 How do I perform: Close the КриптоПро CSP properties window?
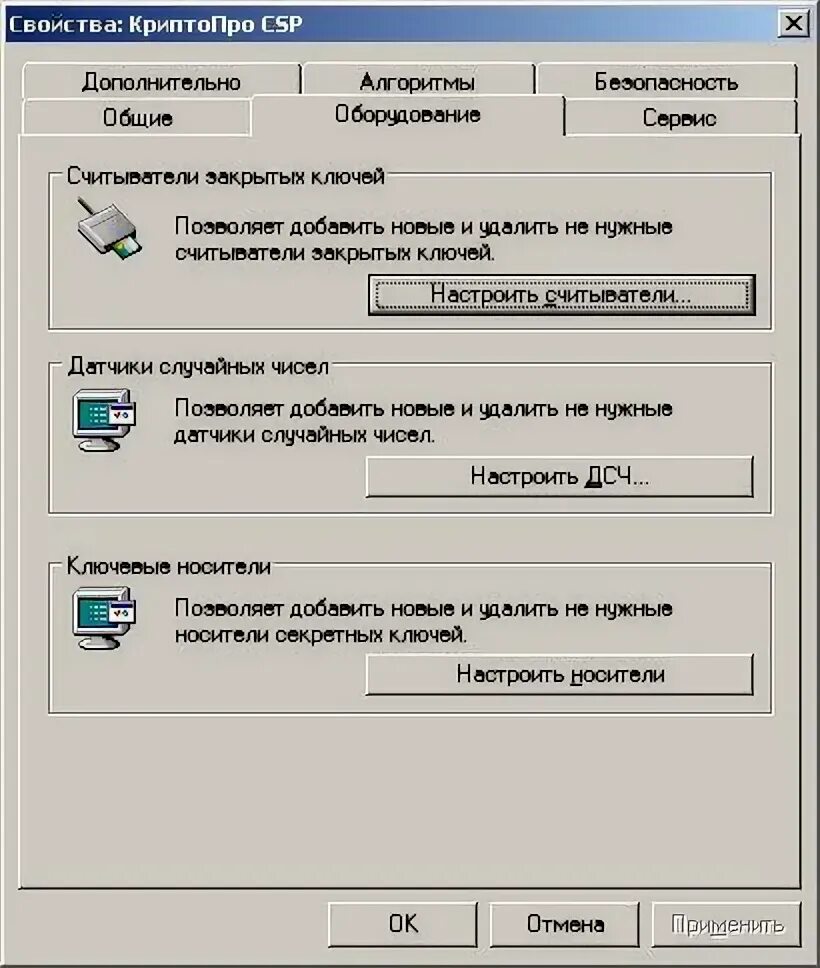point(793,24)
